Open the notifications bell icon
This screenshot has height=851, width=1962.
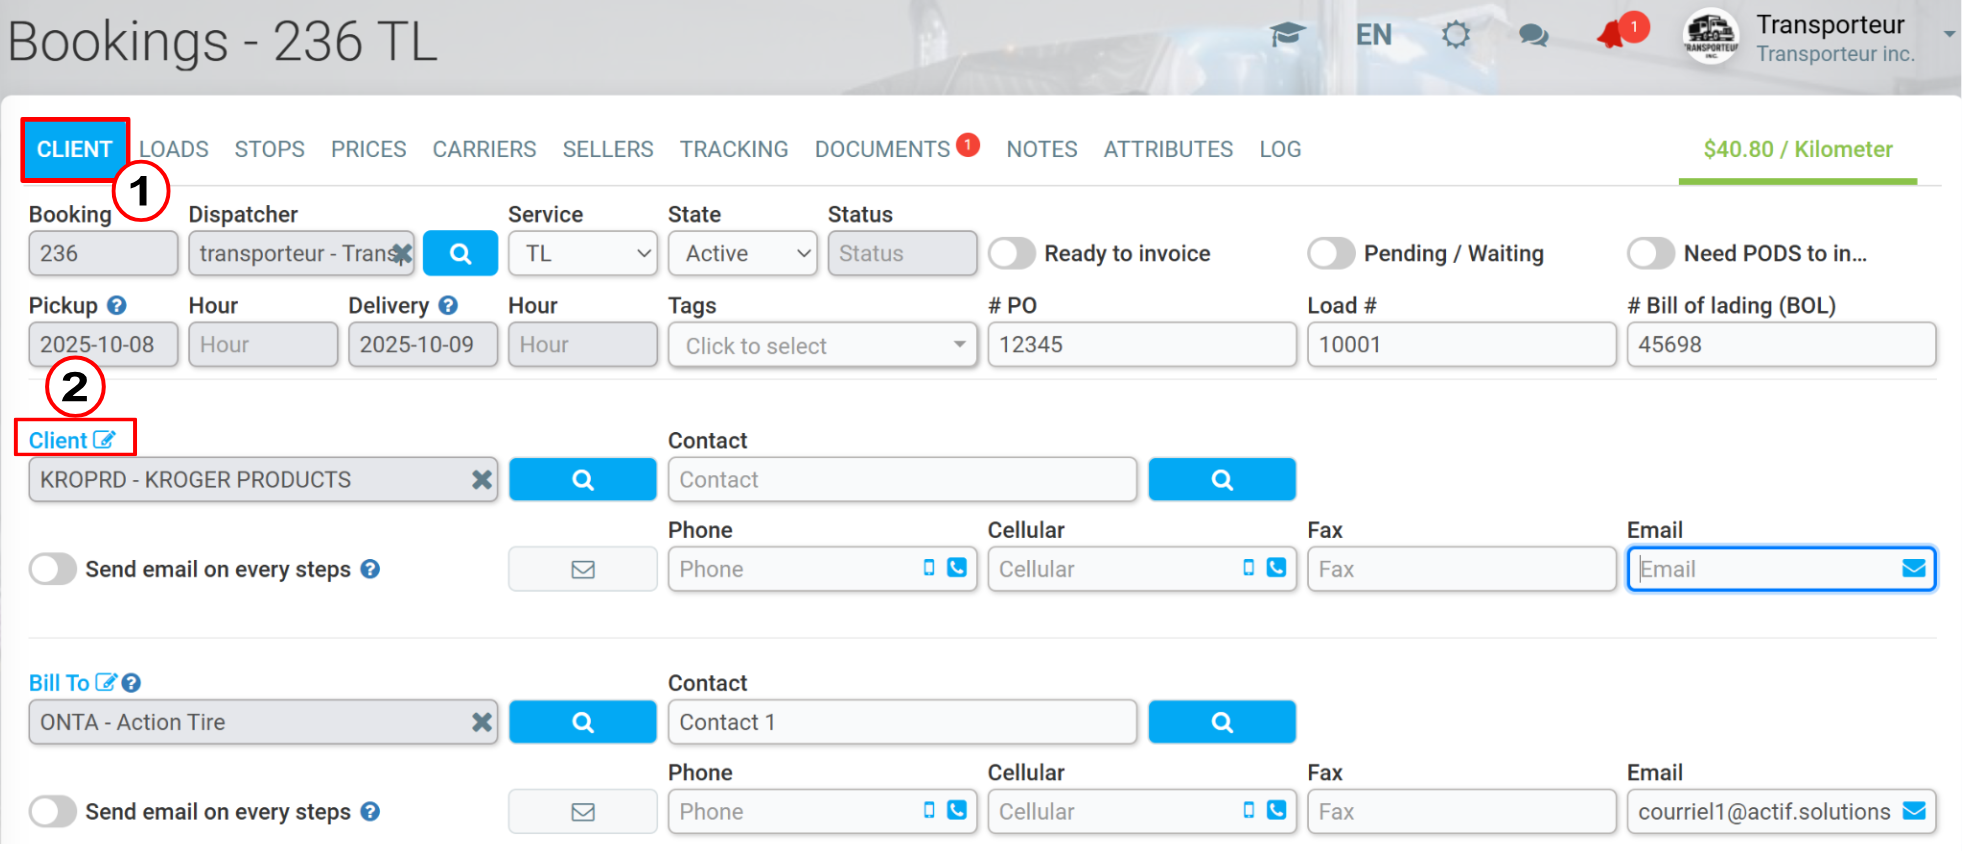[x=1612, y=35]
